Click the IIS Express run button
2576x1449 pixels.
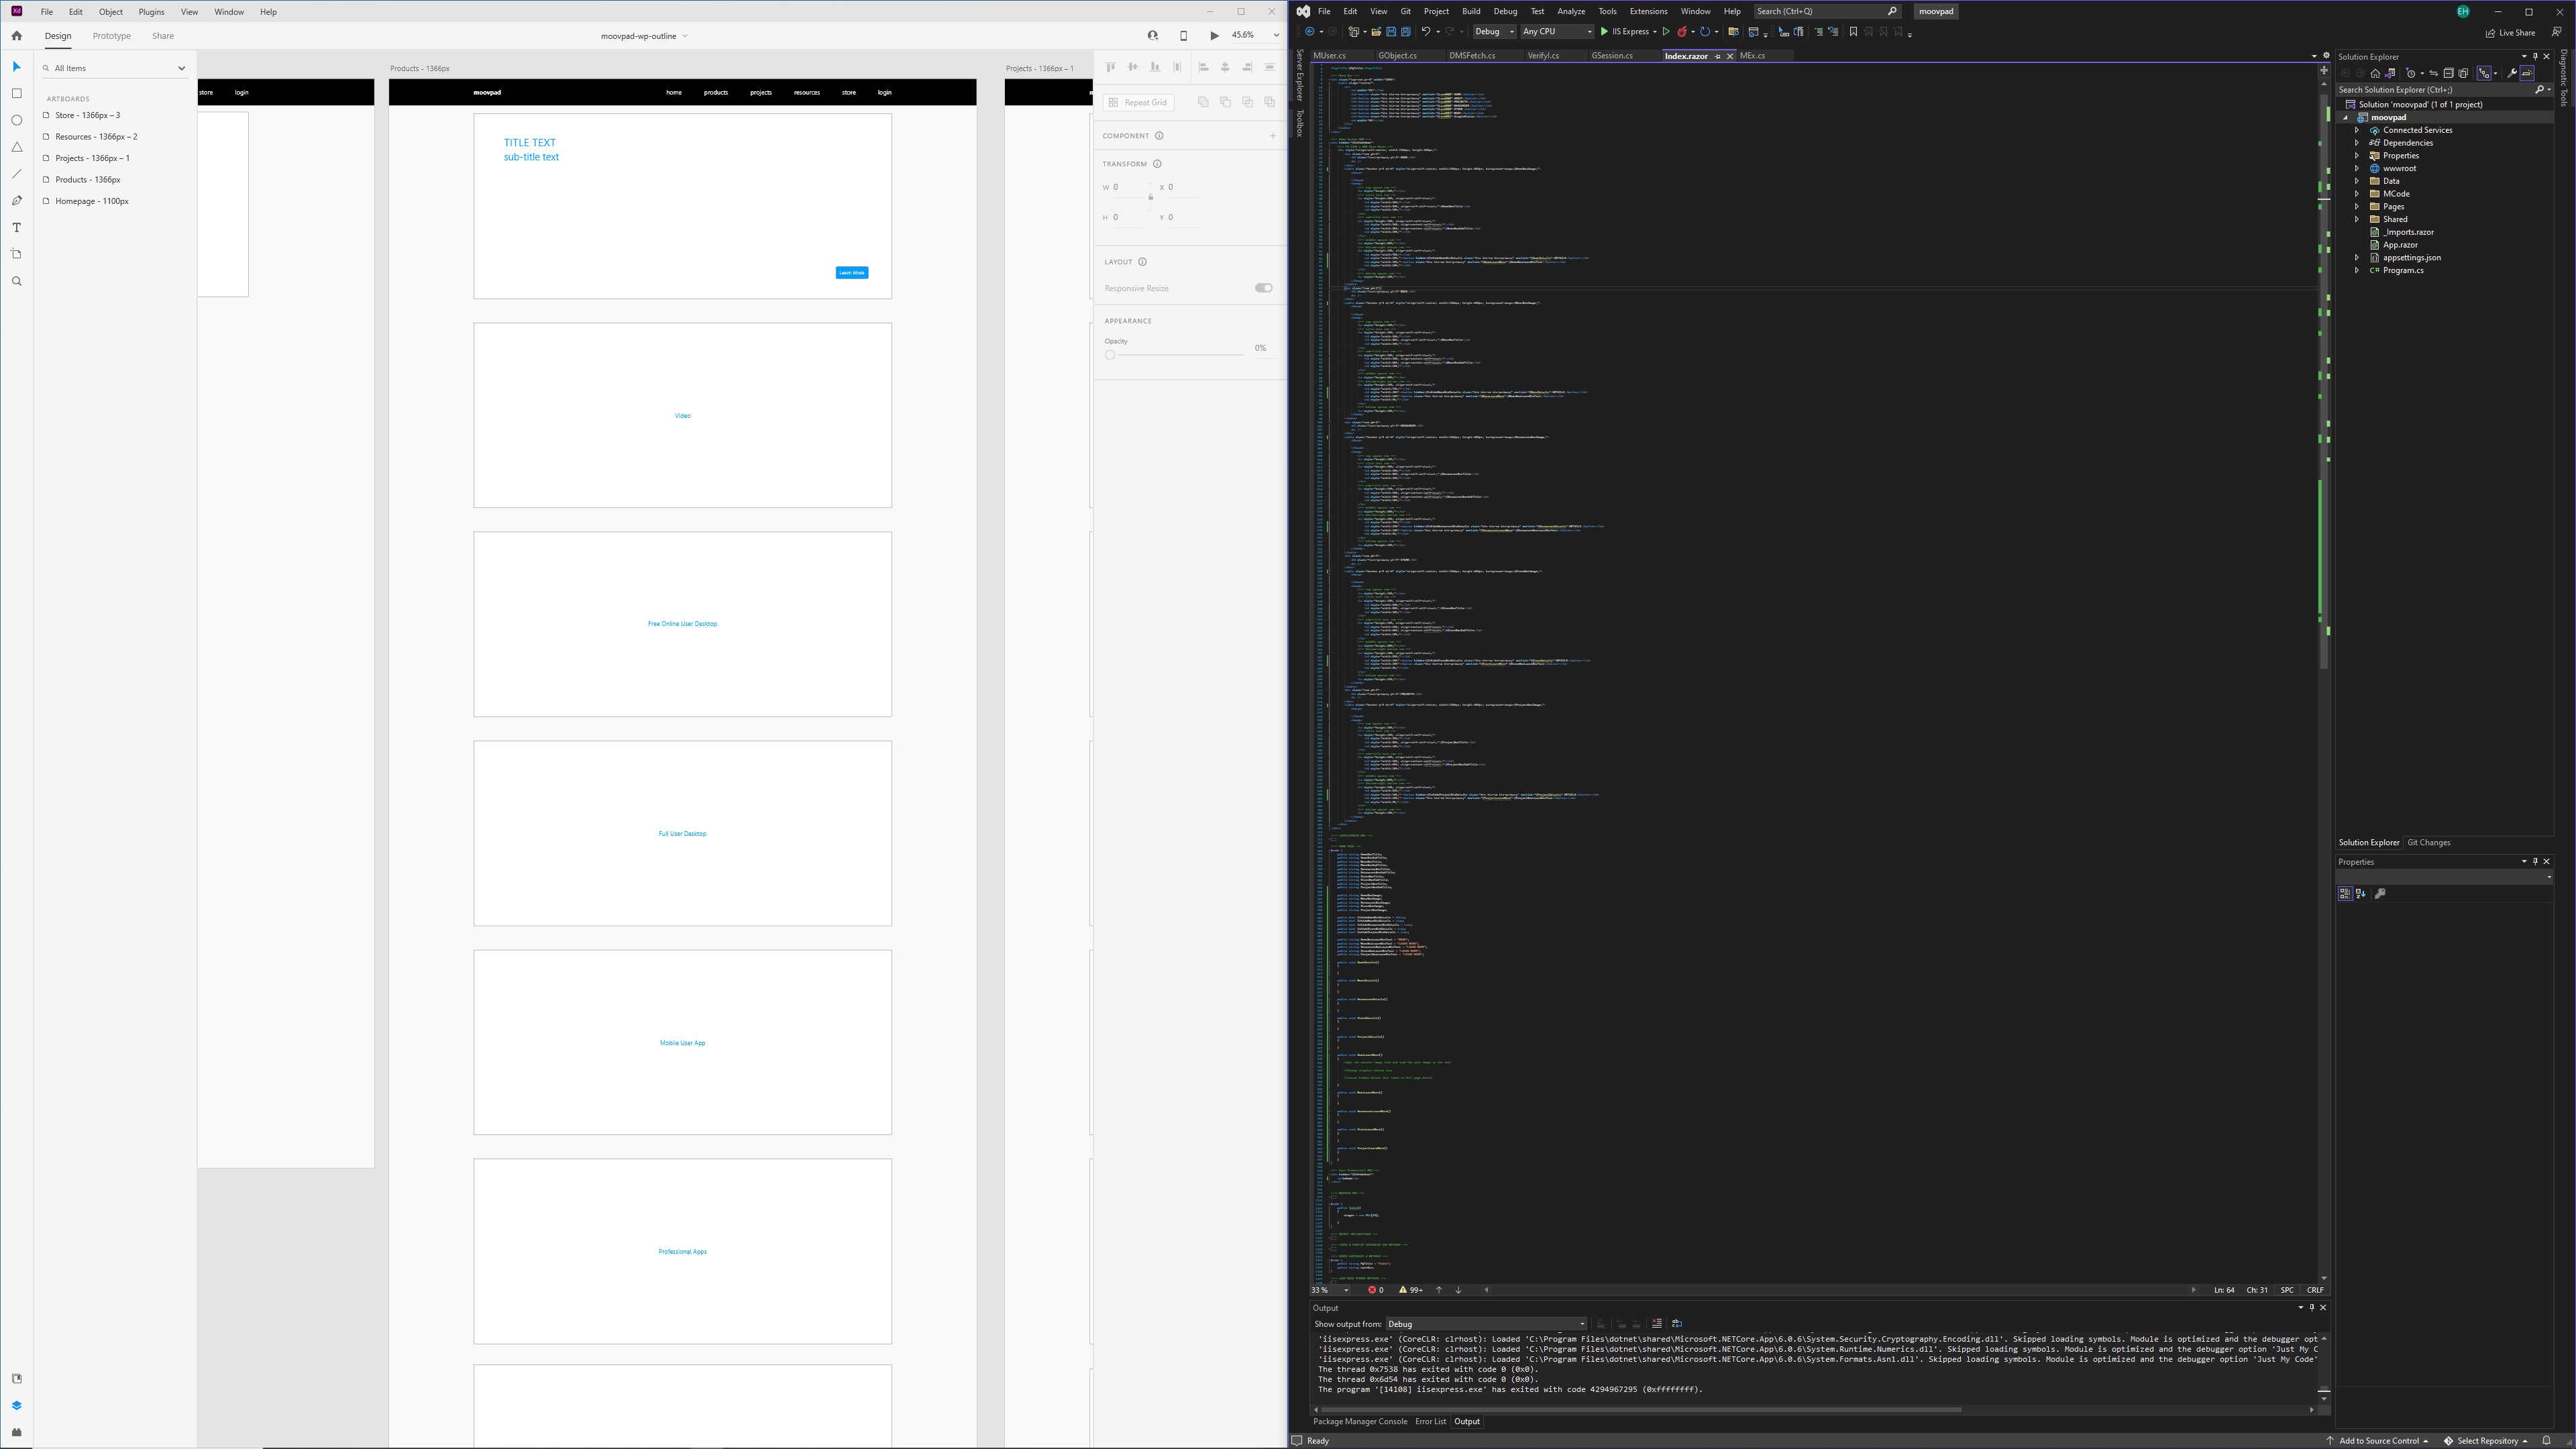click(x=1627, y=32)
